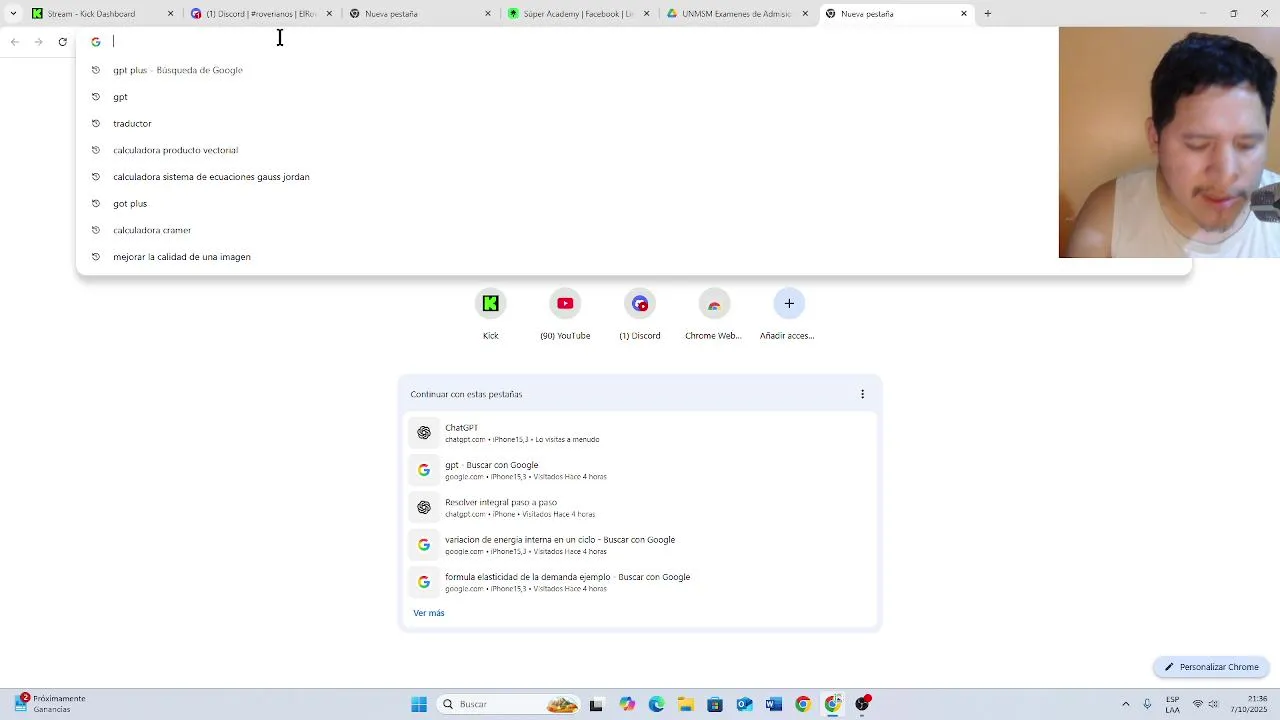The width and height of the screenshot is (1280, 720).
Task: Close the Discord tab
Action: (x=329, y=14)
